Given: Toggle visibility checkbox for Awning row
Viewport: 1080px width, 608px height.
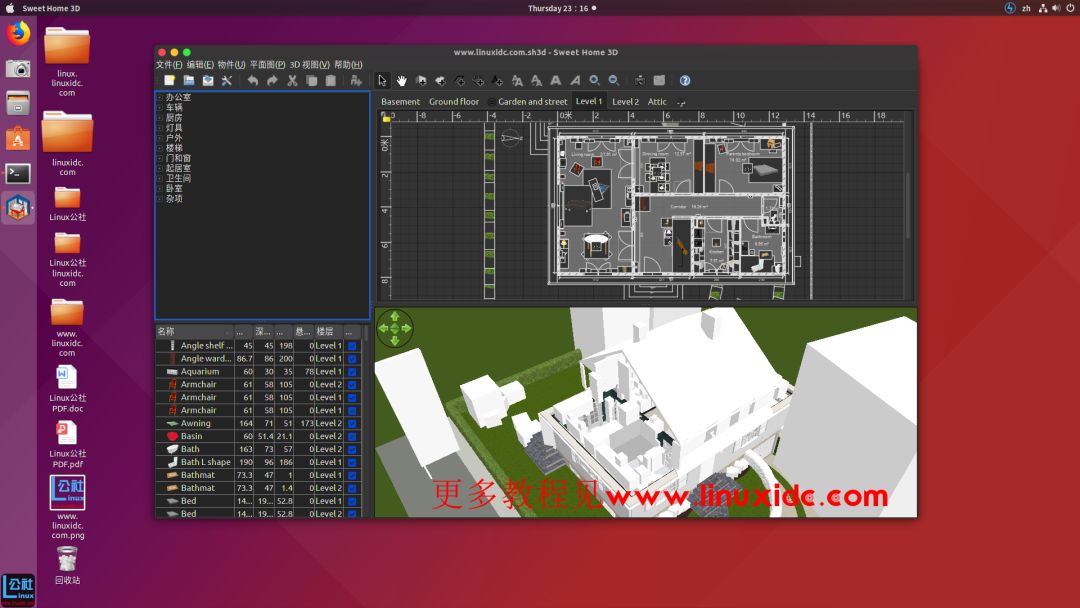Looking at the screenshot, I should (352, 423).
